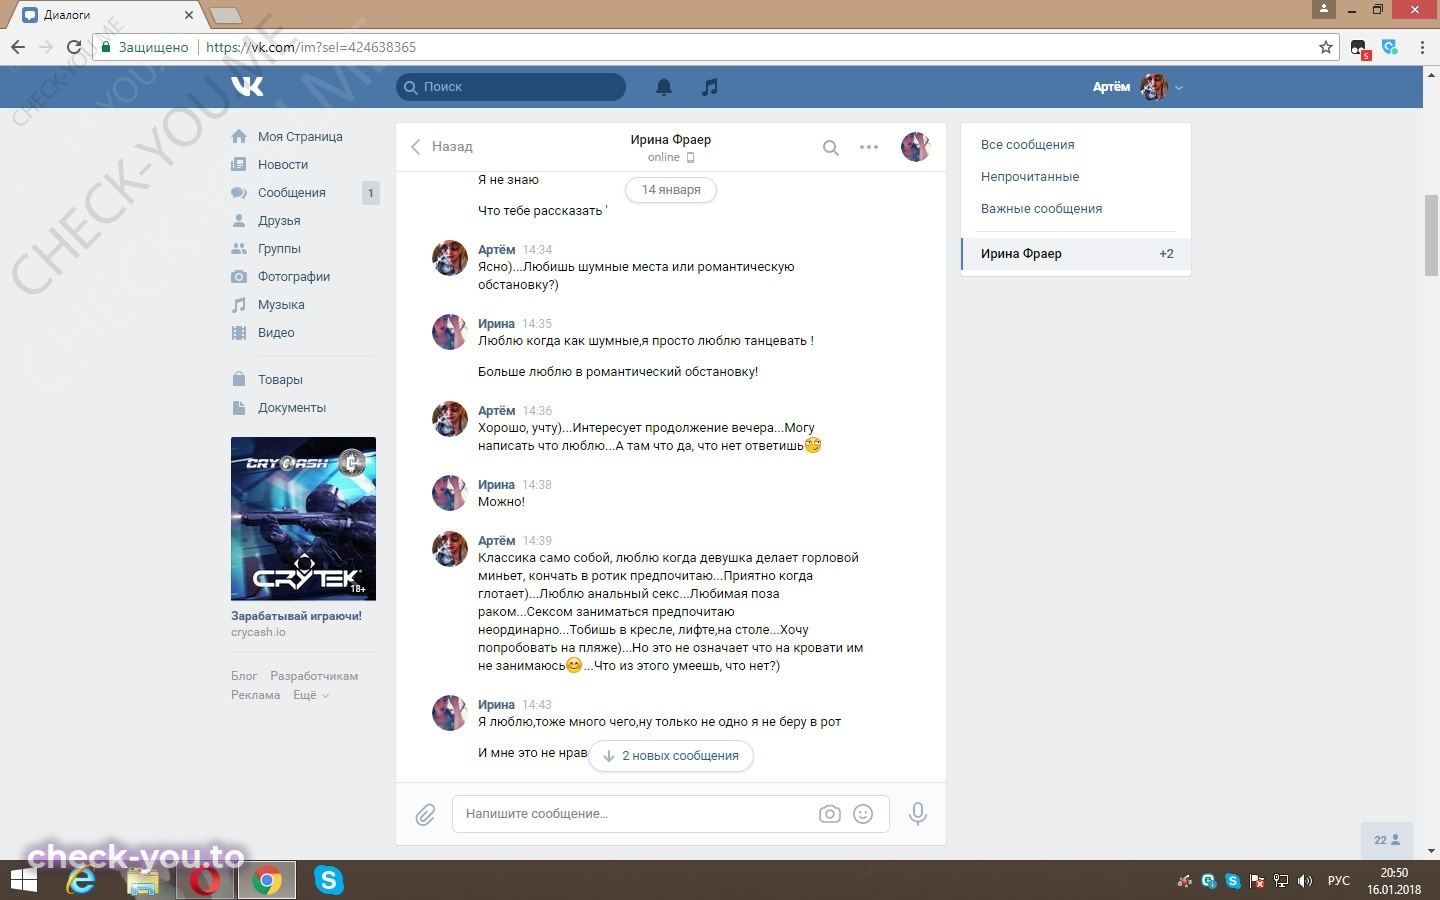The width and height of the screenshot is (1440, 900).
Task: Open the Chrome three-dot menu
Action: (x=1422, y=47)
